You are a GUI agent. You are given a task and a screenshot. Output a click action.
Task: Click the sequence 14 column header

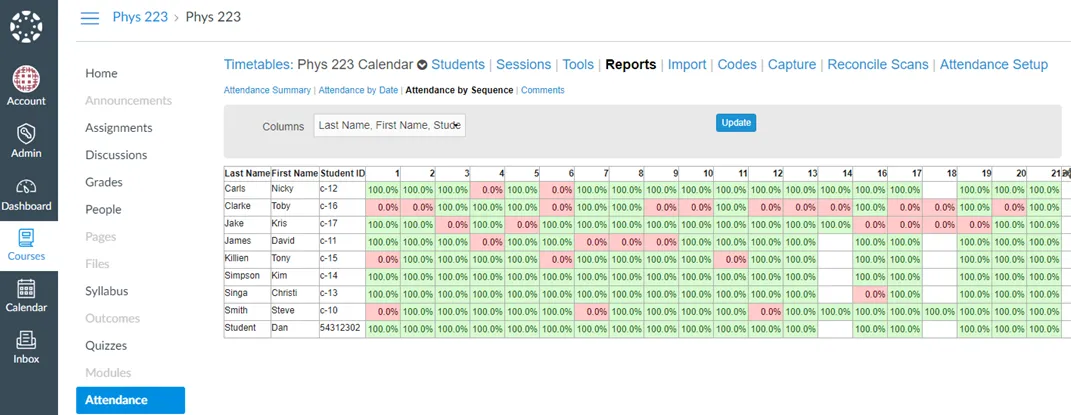(835, 173)
